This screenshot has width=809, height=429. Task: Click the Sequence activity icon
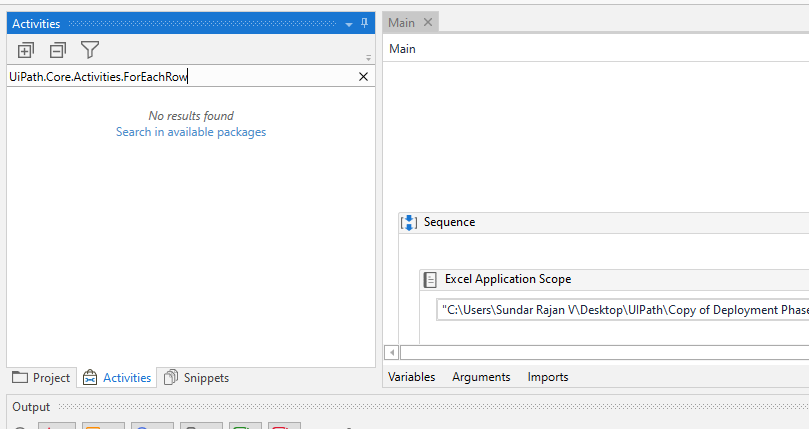click(408, 223)
